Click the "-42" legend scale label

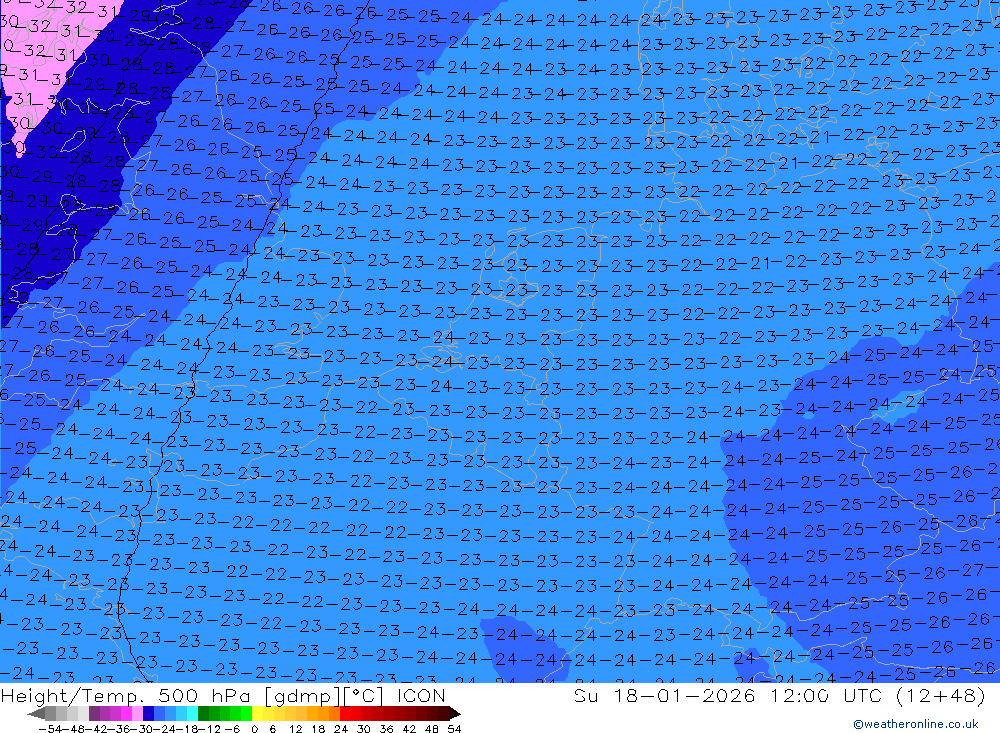point(96,729)
